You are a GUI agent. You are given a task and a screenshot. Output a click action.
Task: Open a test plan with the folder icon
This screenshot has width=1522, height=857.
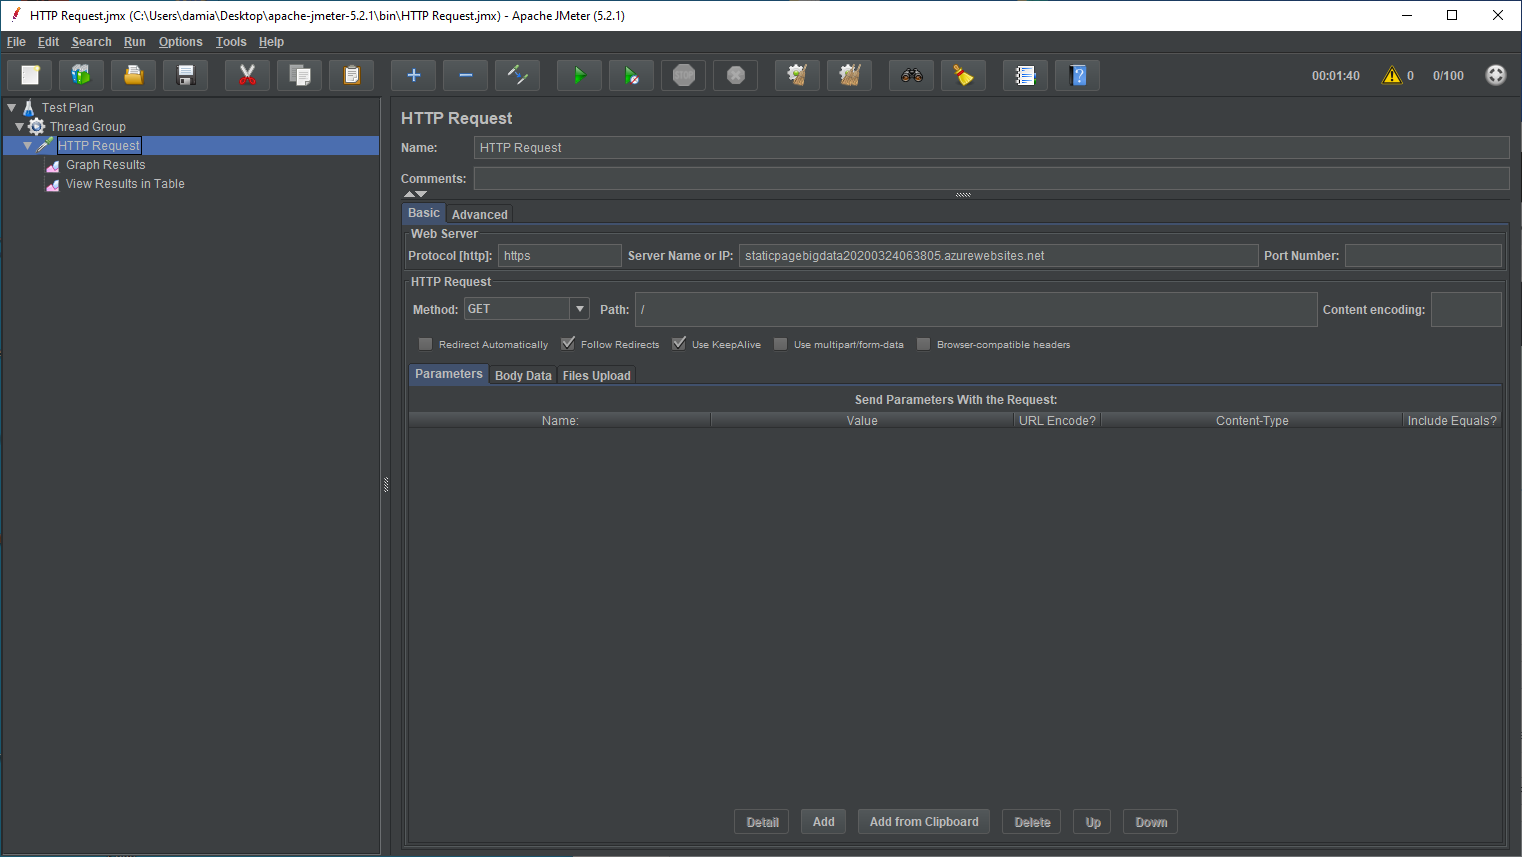133,75
